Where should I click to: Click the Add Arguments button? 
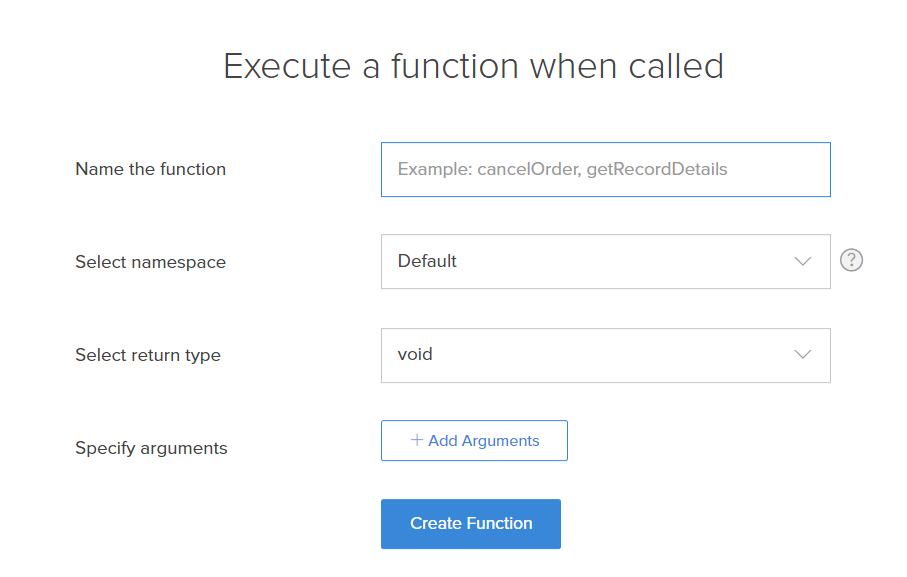pyautogui.click(x=474, y=441)
